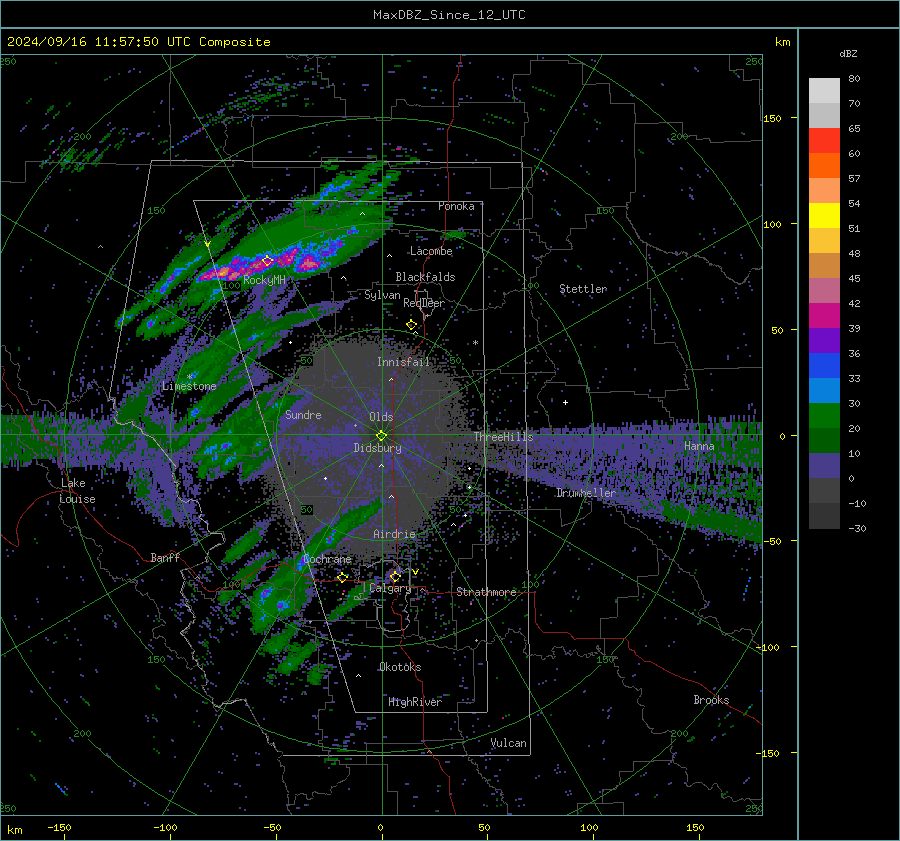Select the red 65–60 dBZ swatch
This screenshot has width=900, height=841.
click(x=824, y=141)
